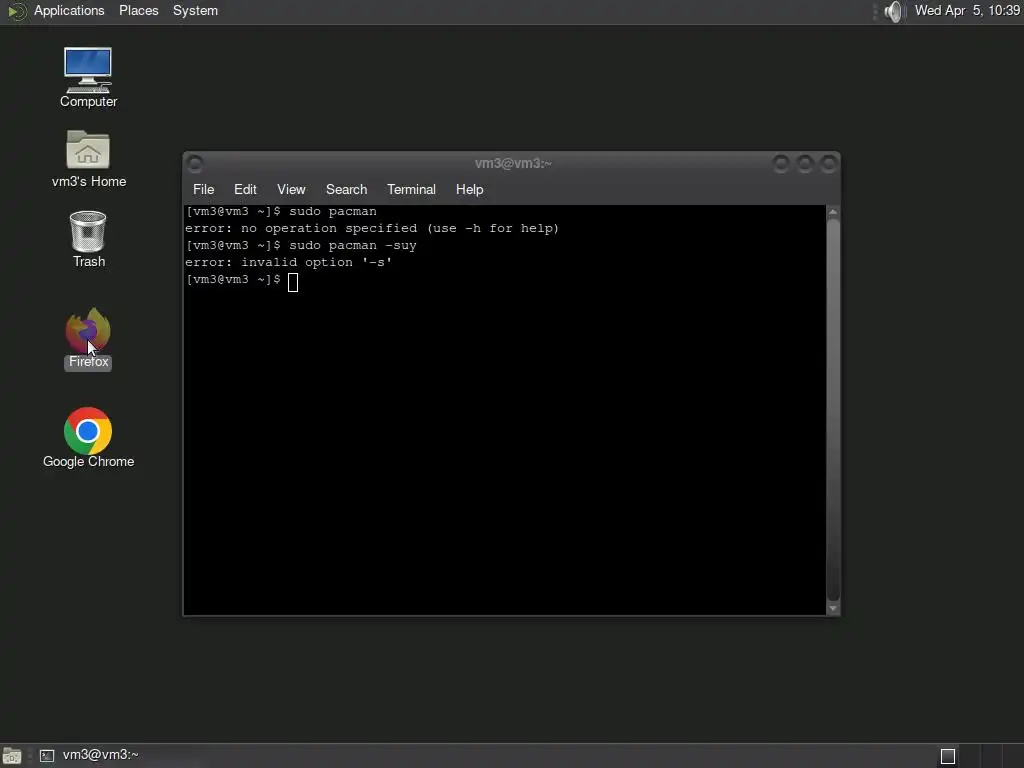The image size is (1024, 768).
Task: Click the terminal prompt cursor line
Action: click(x=242, y=280)
